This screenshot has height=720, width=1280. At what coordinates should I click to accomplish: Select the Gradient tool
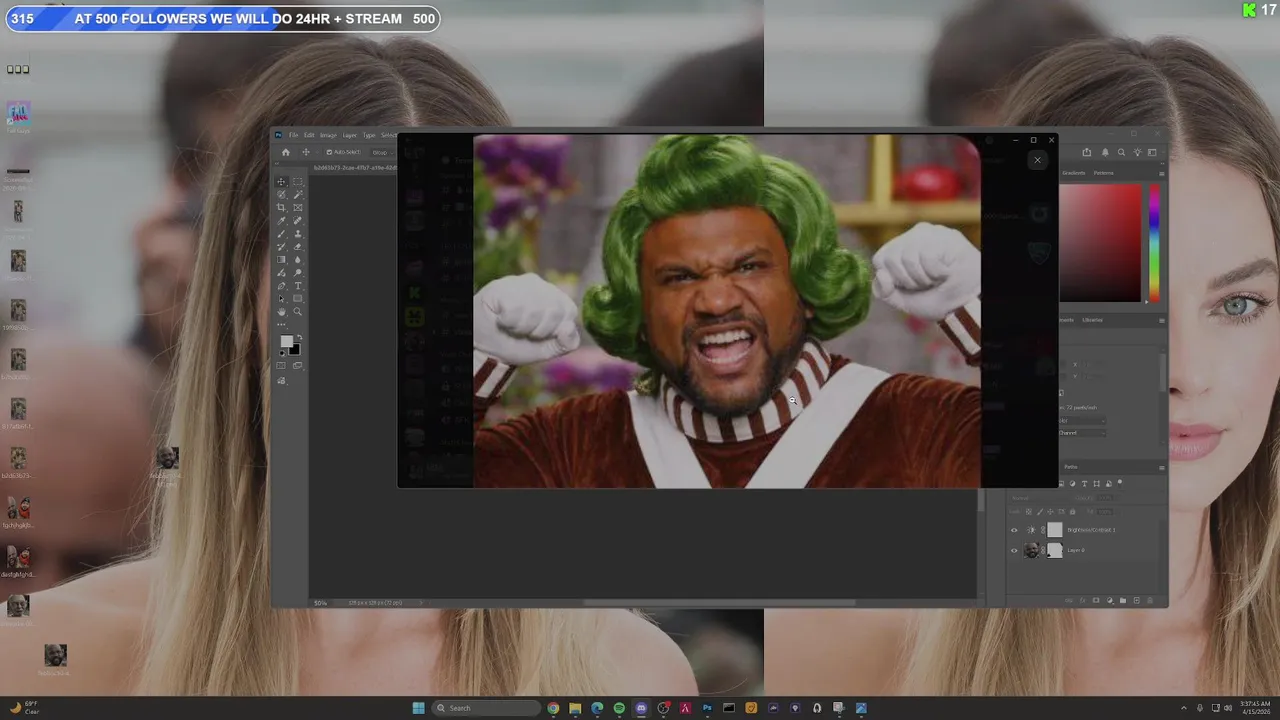pyautogui.click(x=281, y=259)
